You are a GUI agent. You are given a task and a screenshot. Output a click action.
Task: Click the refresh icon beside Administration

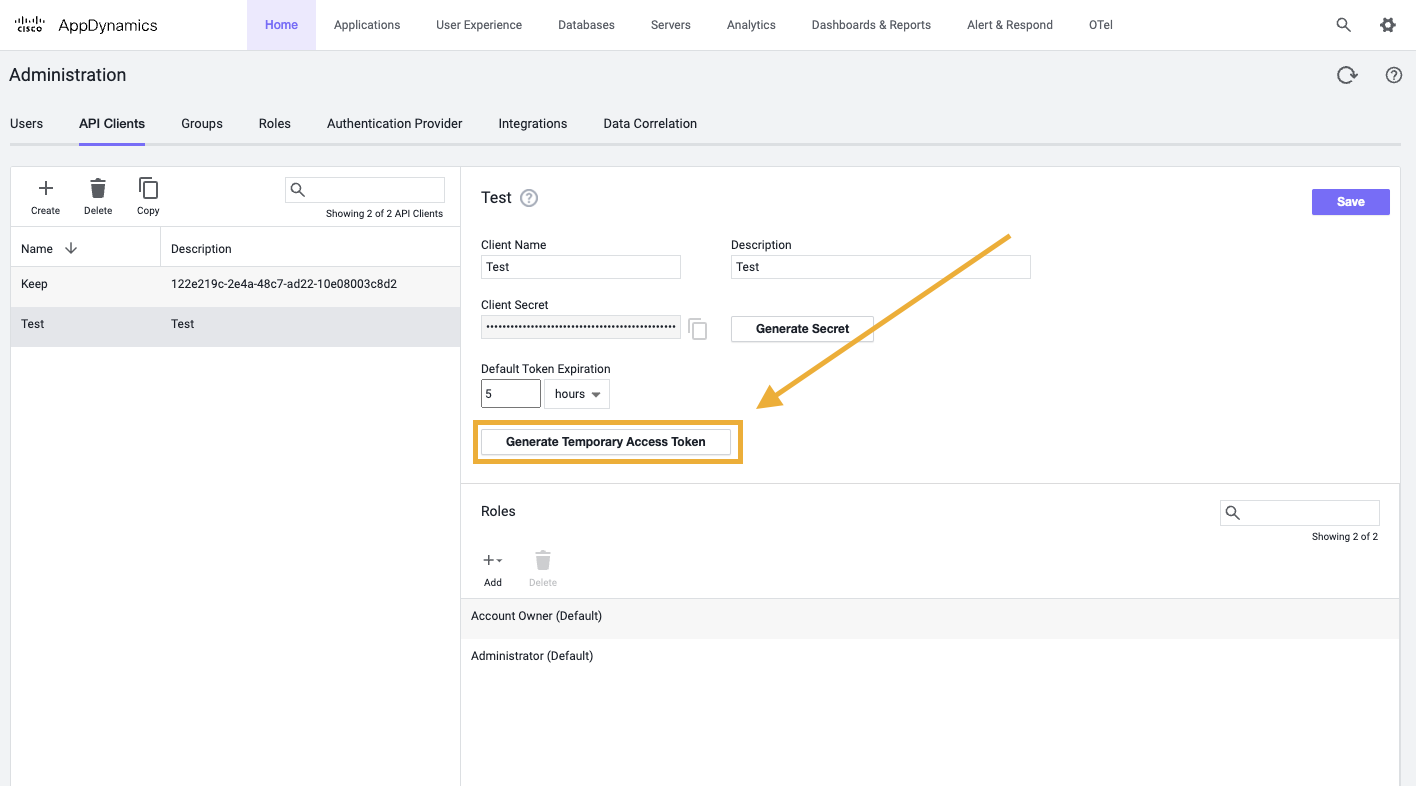pyautogui.click(x=1348, y=75)
